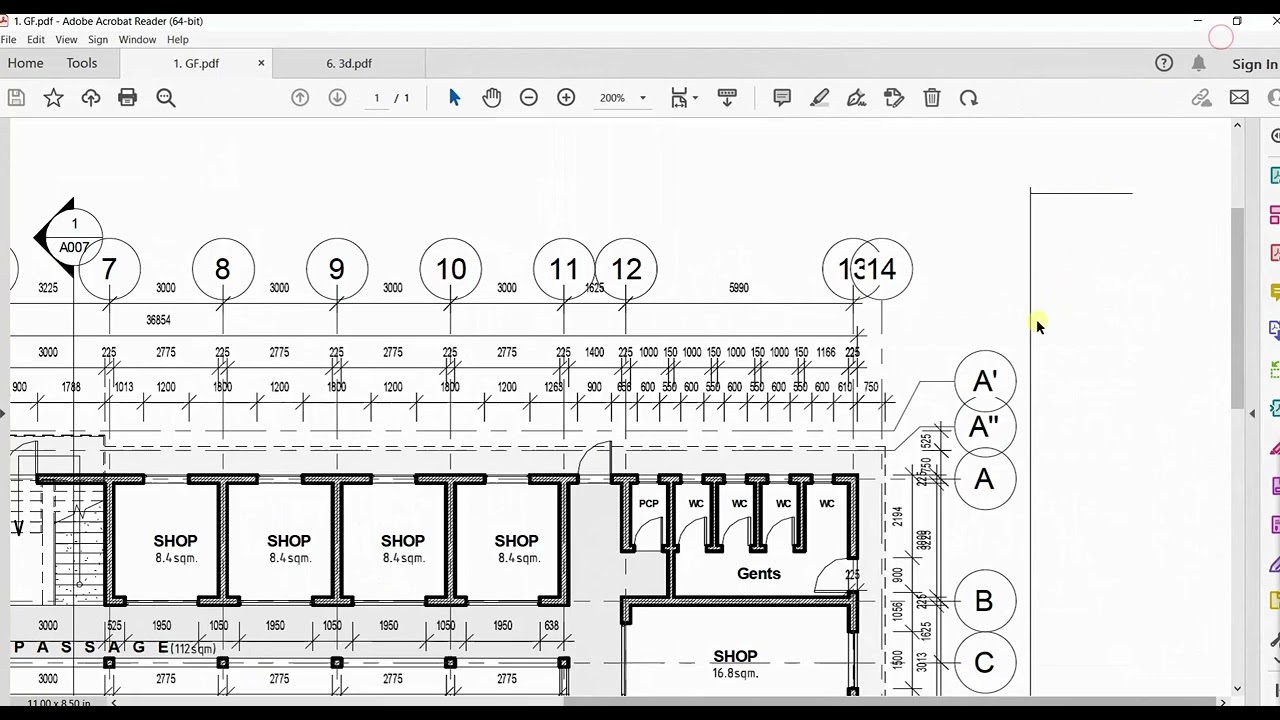Image resolution: width=1280 pixels, height=720 pixels.
Task: Open the View menu
Action: coord(66,40)
